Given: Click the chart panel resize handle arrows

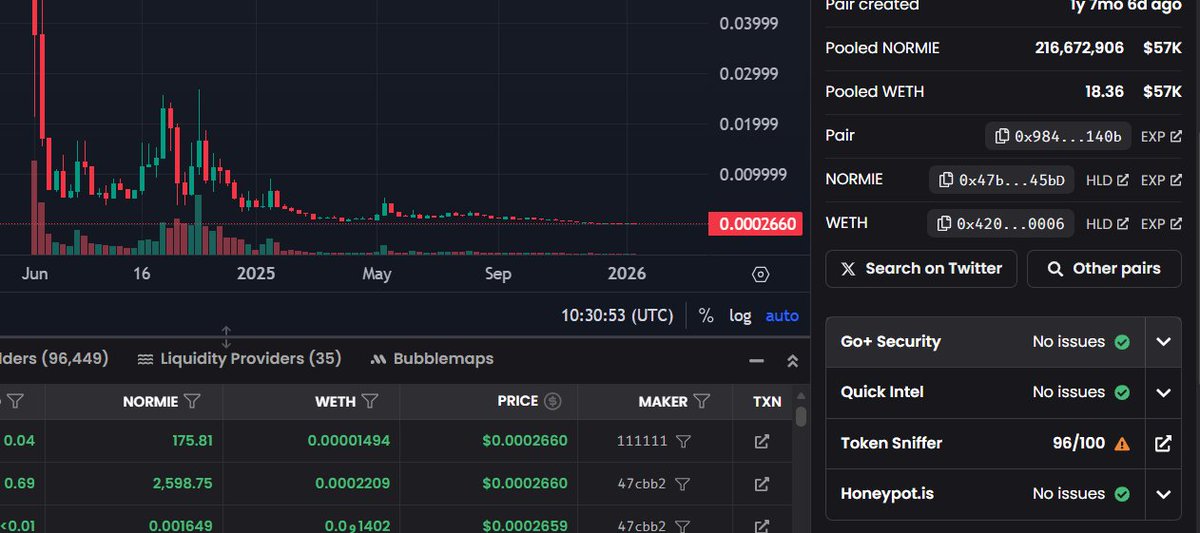Looking at the screenshot, I should click(x=226, y=336).
